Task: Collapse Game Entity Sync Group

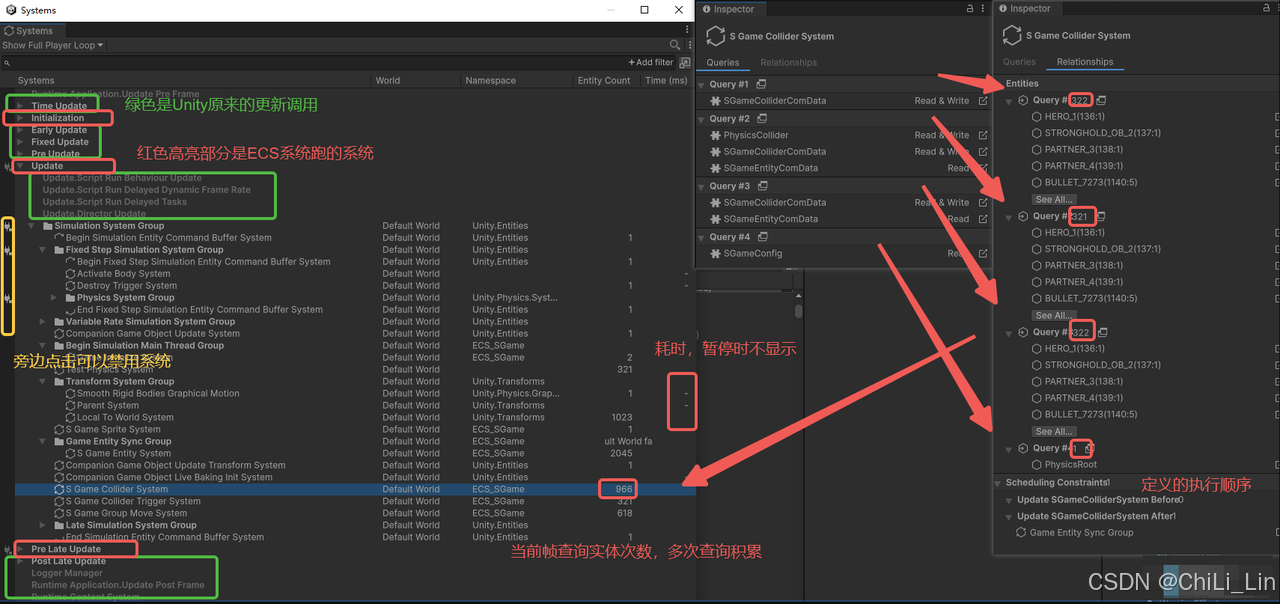Action: click(x=43, y=442)
